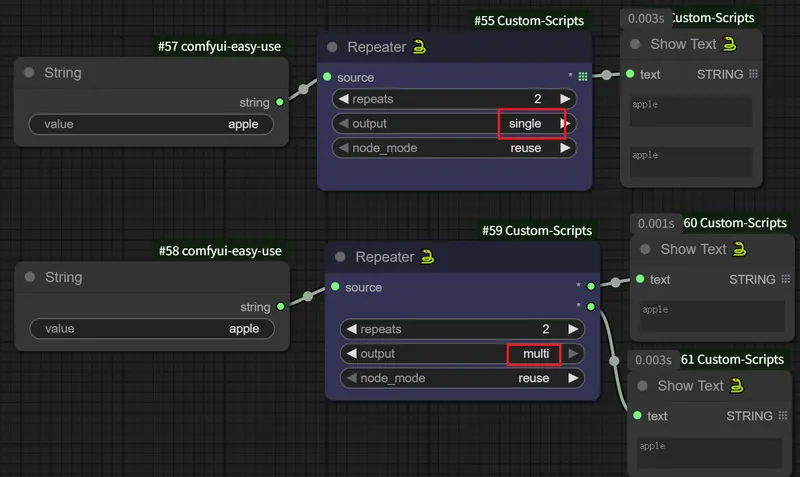The width and height of the screenshot is (800, 477).
Task: Click the apple text box in #61 Show Text
Action: coord(709,453)
